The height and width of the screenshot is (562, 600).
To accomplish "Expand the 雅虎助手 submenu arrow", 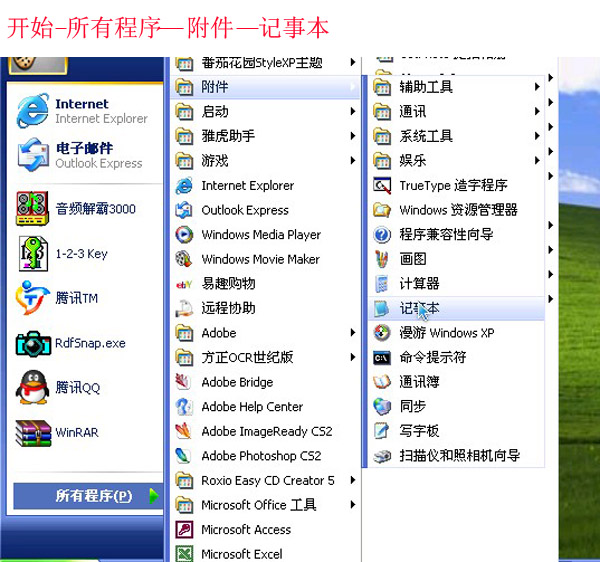I will [x=353, y=136].
